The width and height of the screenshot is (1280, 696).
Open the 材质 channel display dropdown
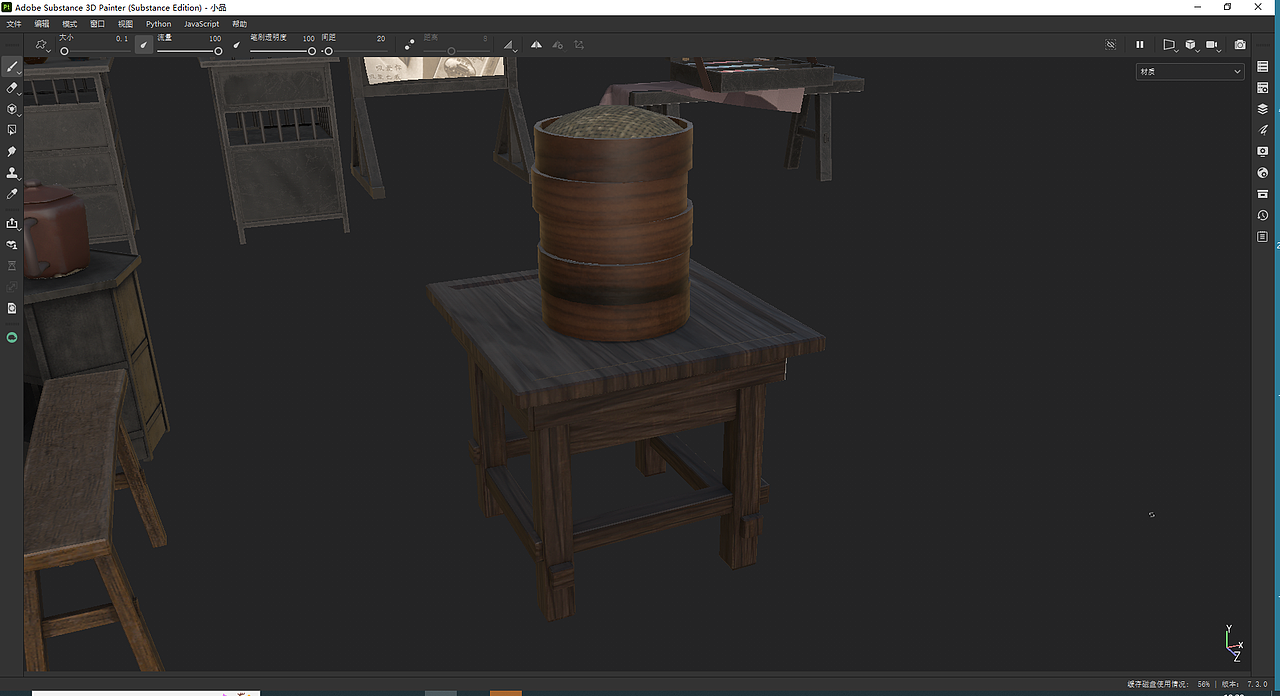click(x=1190, y=71)
